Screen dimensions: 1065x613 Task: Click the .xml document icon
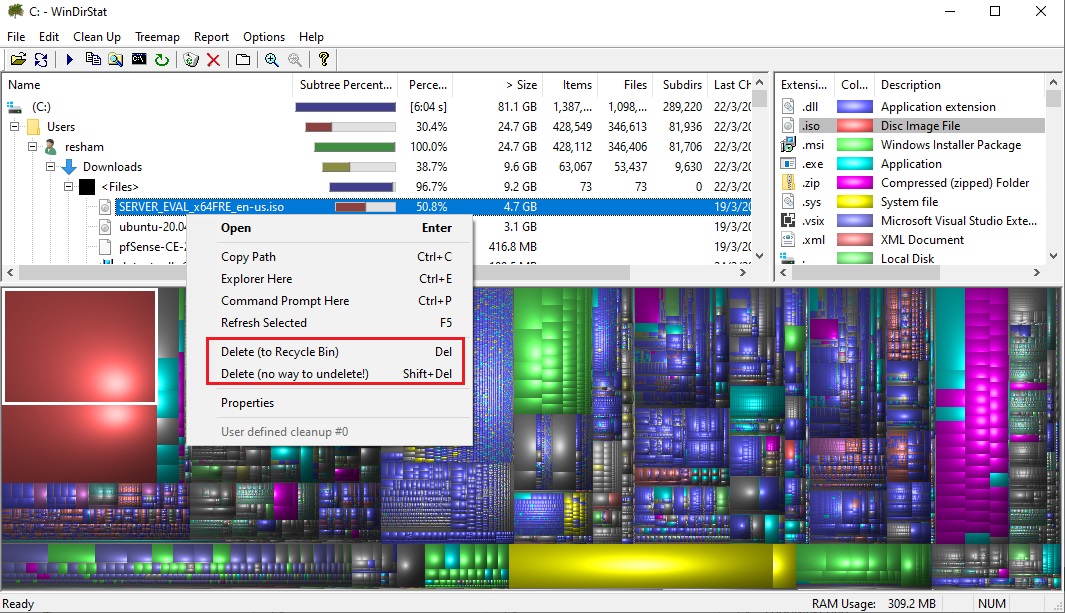pyautogui.click(x=788, y=240)
